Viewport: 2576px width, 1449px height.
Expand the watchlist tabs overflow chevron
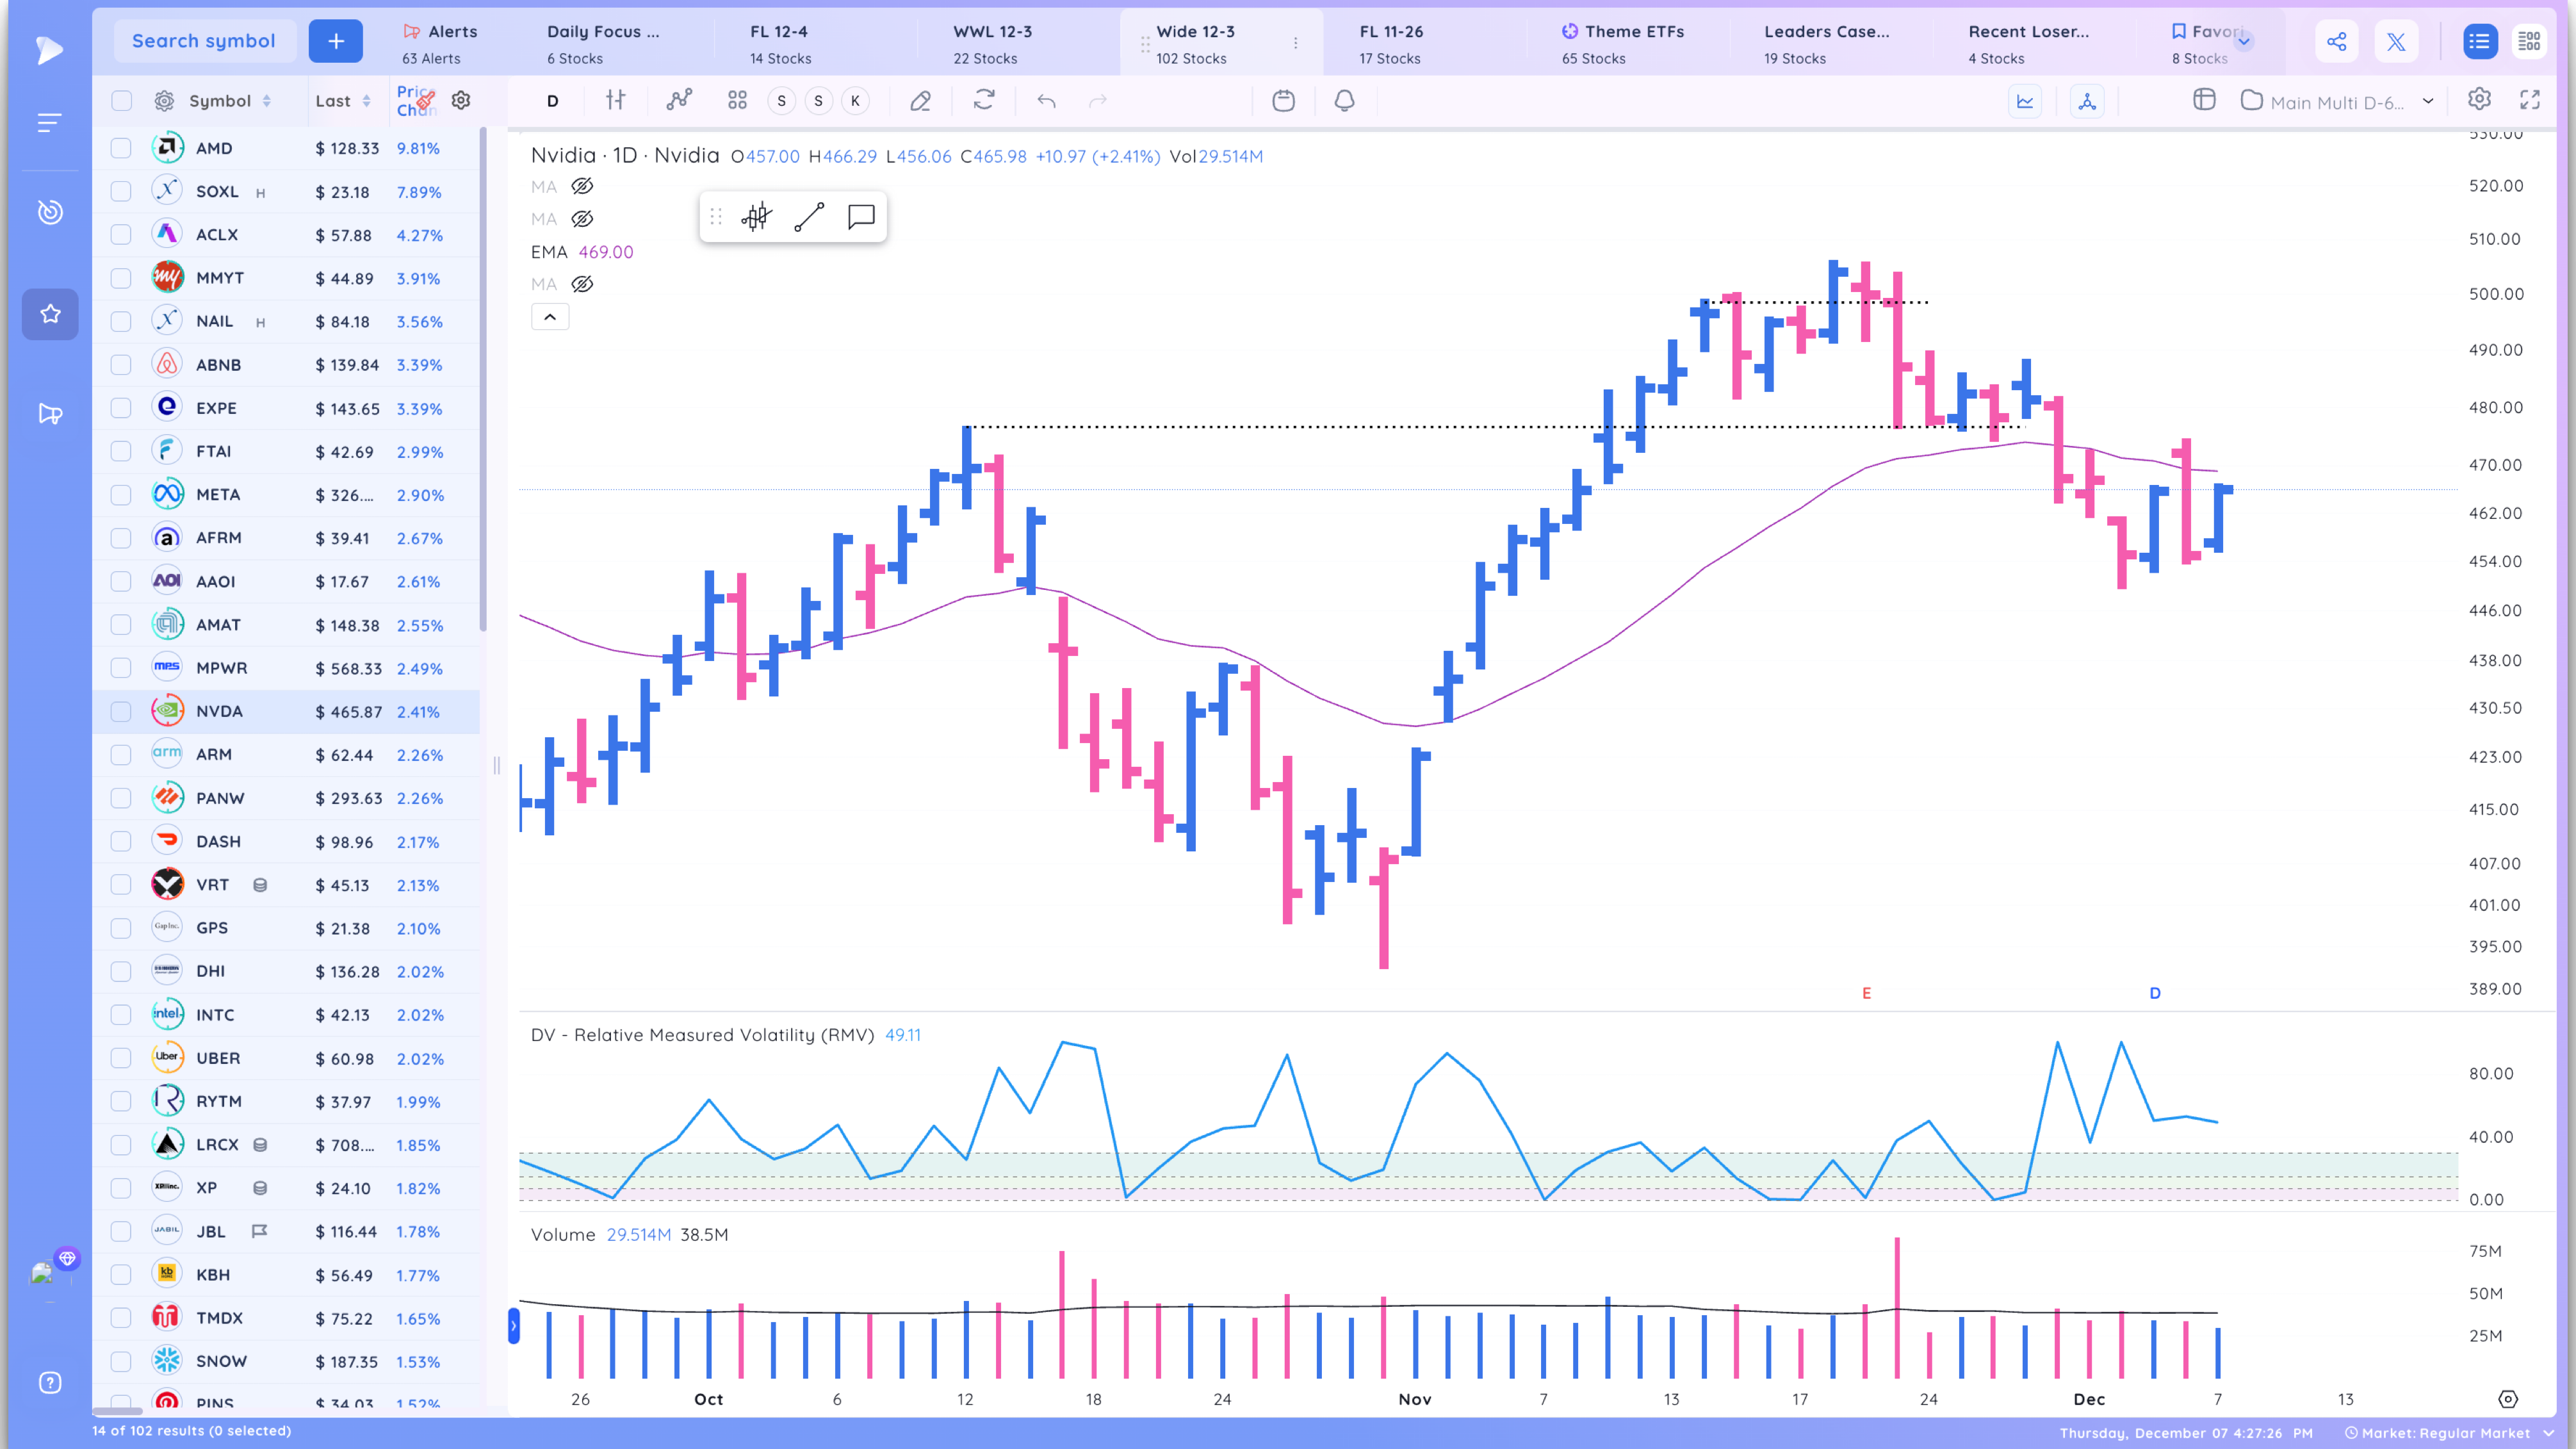pos(2244,41)
